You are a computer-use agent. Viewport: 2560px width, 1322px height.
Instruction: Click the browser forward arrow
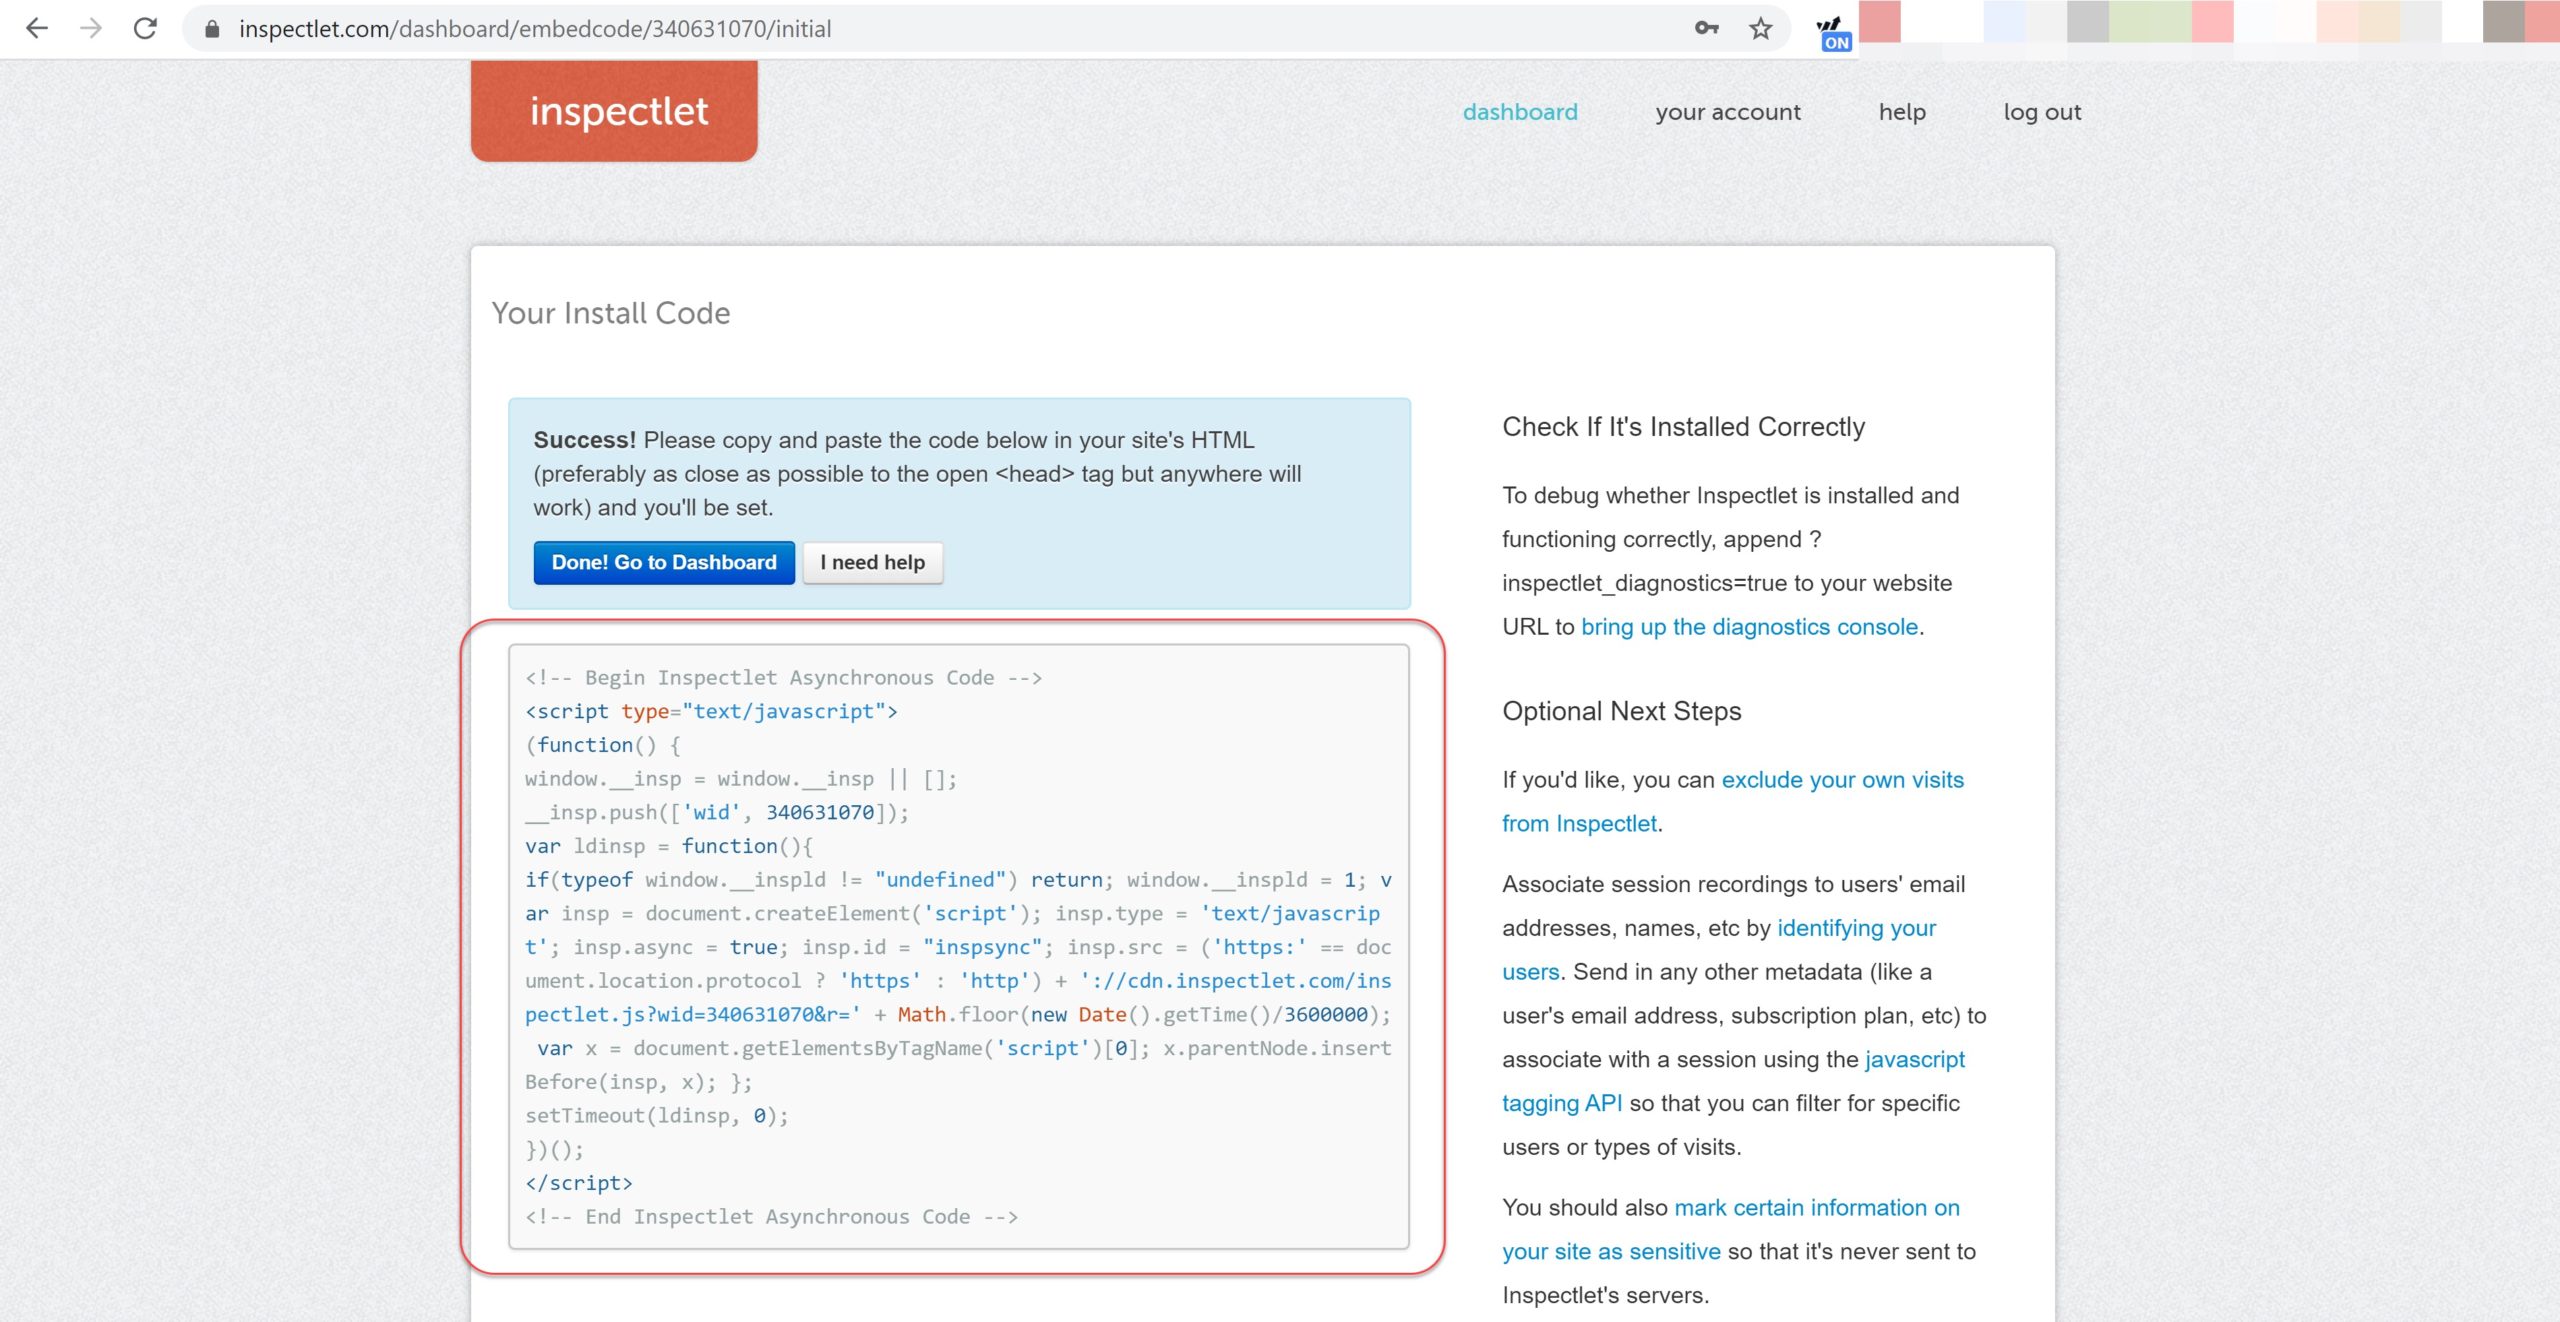pos(91,28)
